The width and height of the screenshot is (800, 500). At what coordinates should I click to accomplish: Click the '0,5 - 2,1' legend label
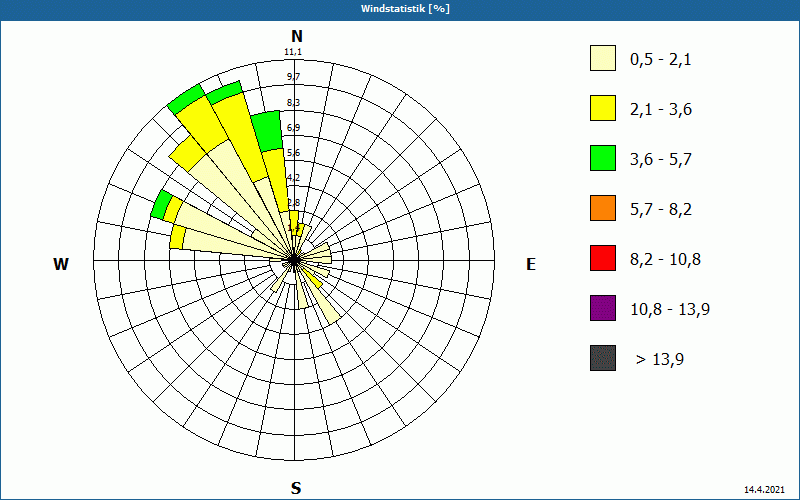[661, 60]
